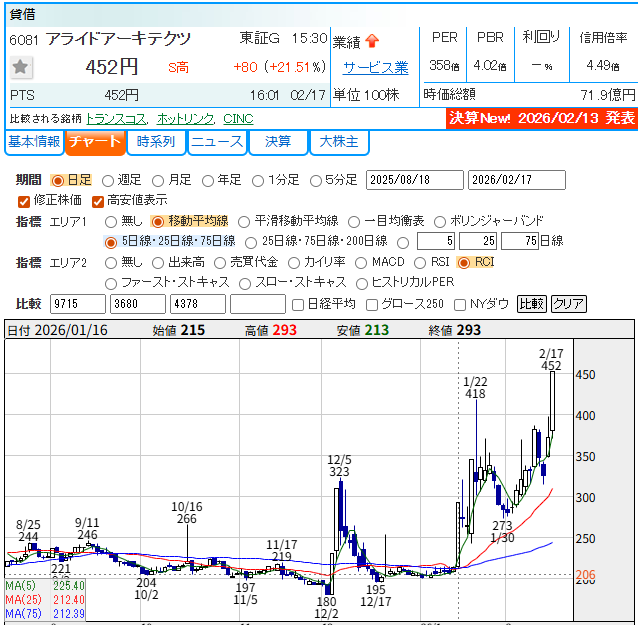Go to the 決算 tab
Viewport: 638px width, 625px height.
[278, 142]
